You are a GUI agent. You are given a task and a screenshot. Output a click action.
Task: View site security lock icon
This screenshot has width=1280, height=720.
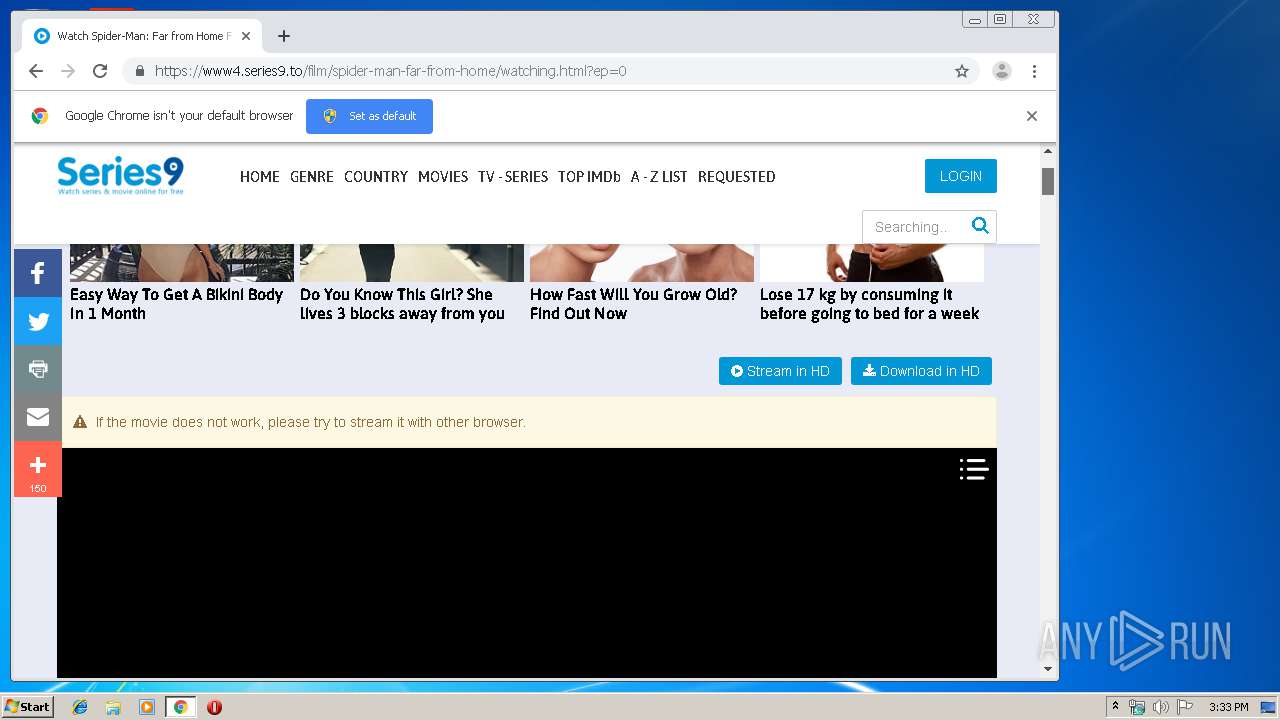tap(139, 71)
